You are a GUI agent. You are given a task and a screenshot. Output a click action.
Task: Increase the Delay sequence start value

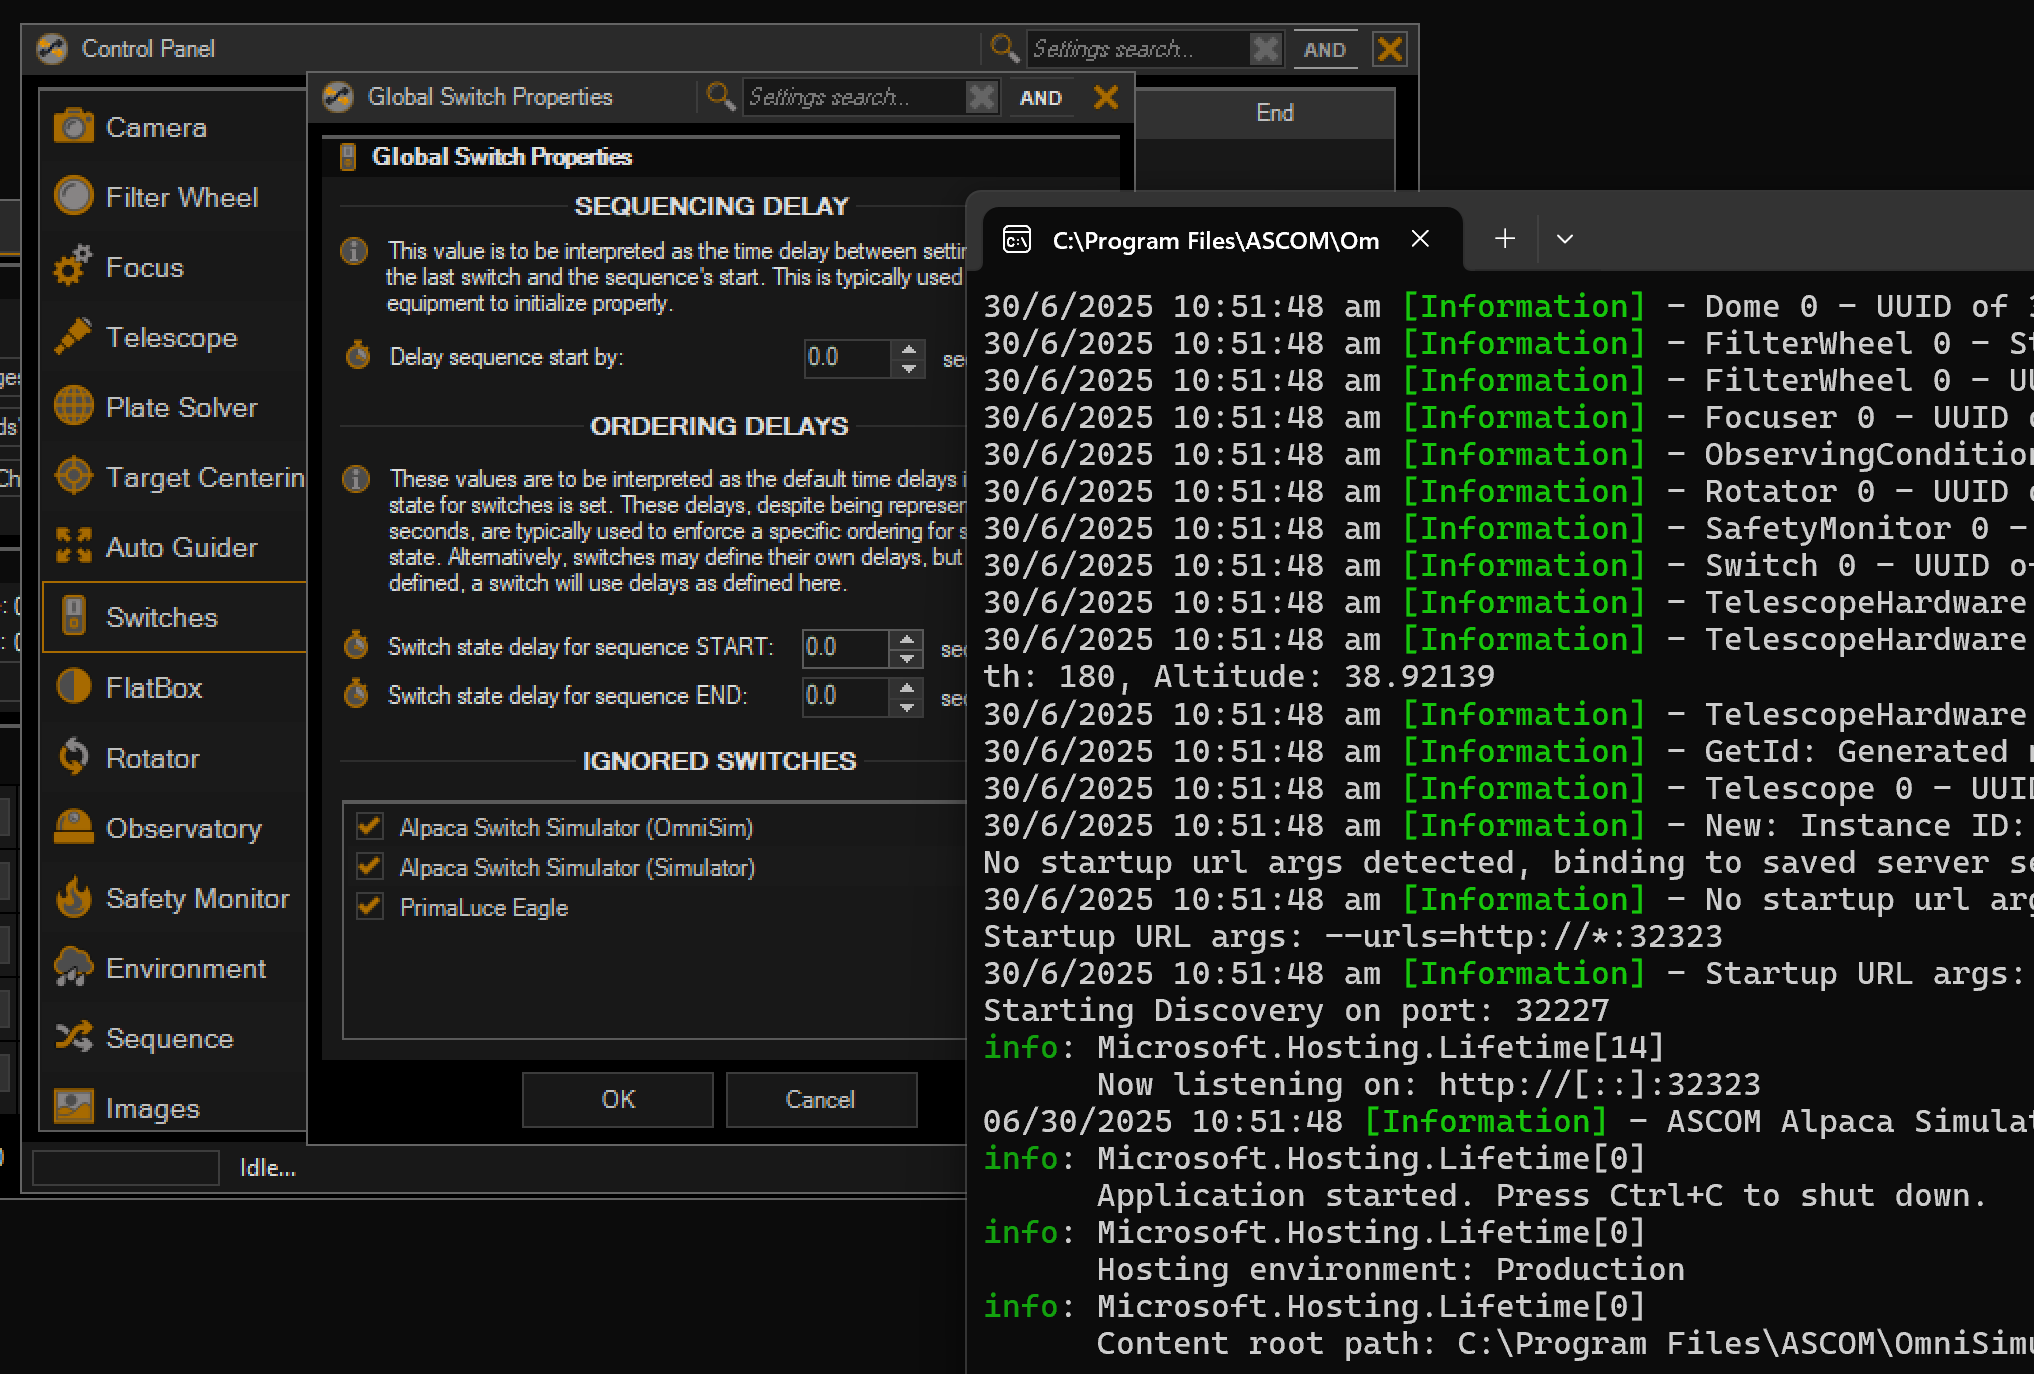point(908,349)
